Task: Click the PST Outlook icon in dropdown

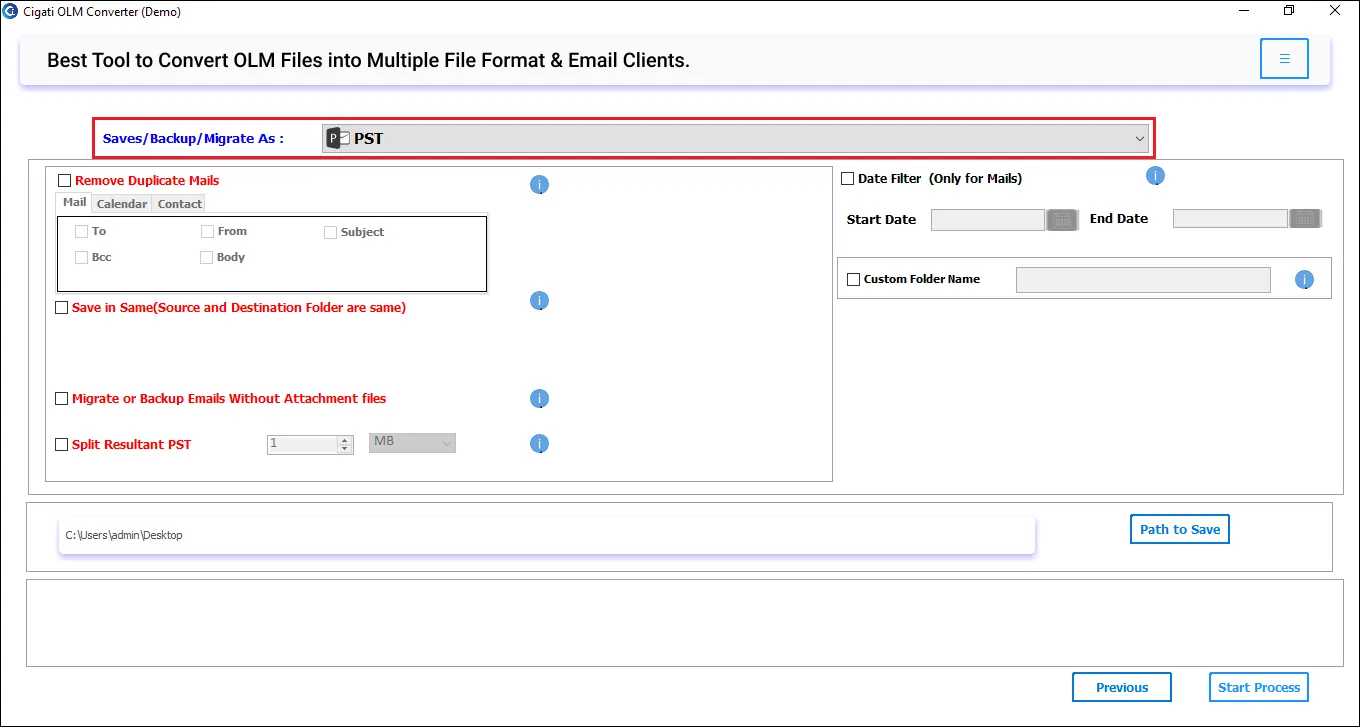Action: tap(338, 139)
